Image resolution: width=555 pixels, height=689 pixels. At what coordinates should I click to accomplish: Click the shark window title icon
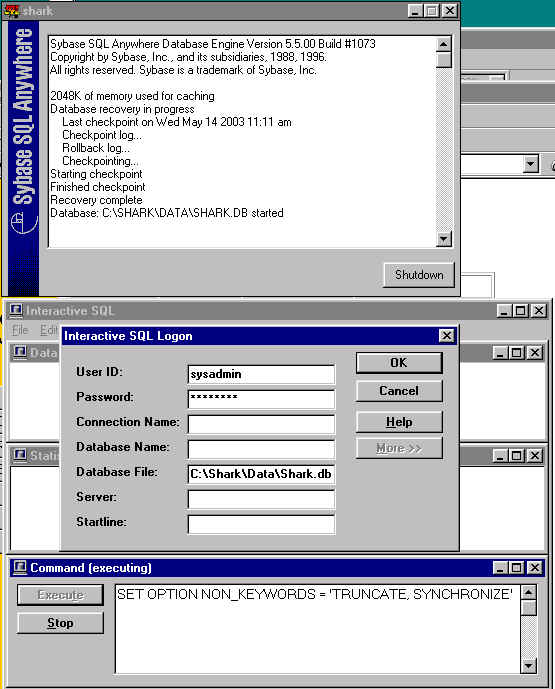click(x=11, y=11)
